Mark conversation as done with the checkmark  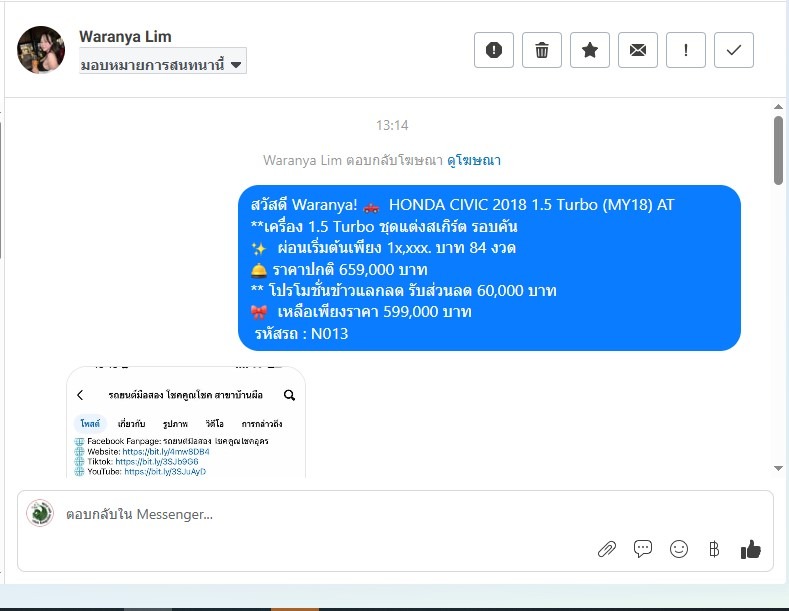[x=734, y=50]
